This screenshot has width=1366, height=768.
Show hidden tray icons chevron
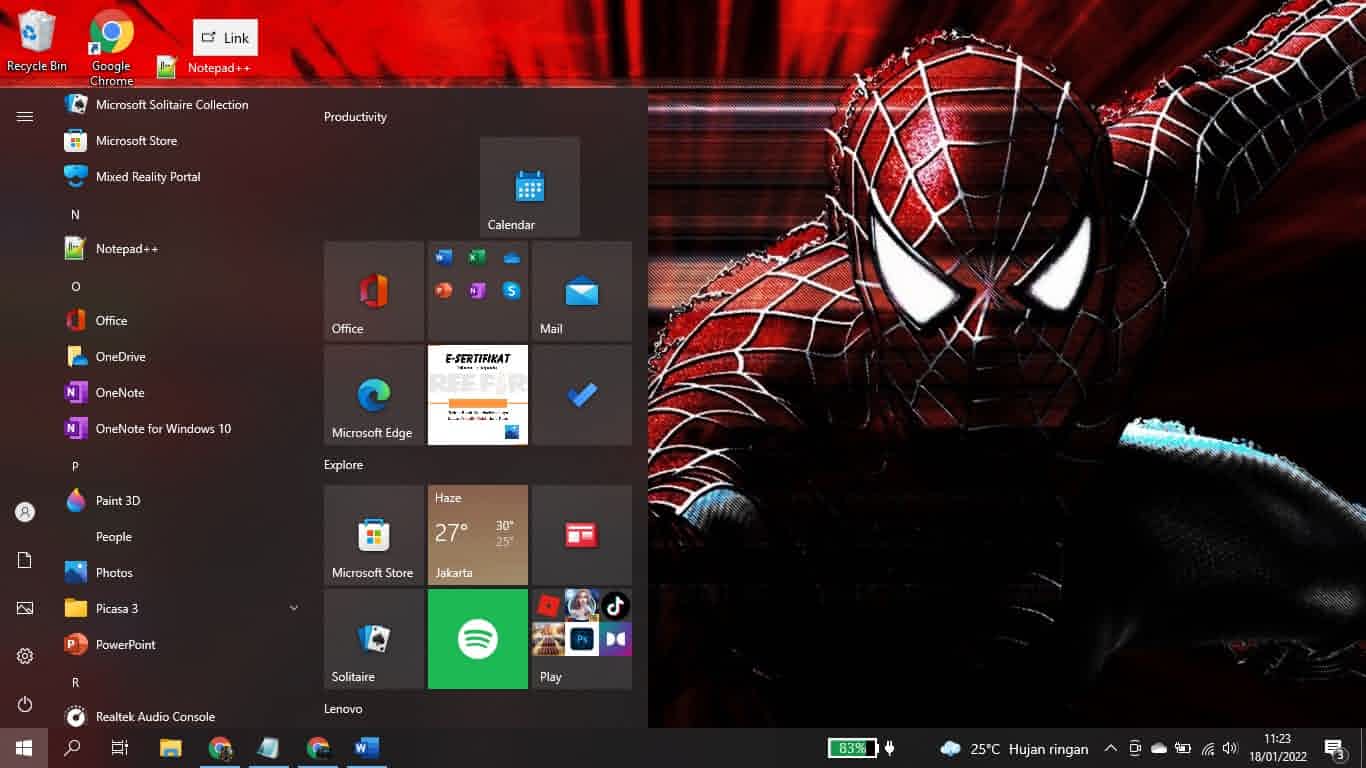(x=1111, y=748)
